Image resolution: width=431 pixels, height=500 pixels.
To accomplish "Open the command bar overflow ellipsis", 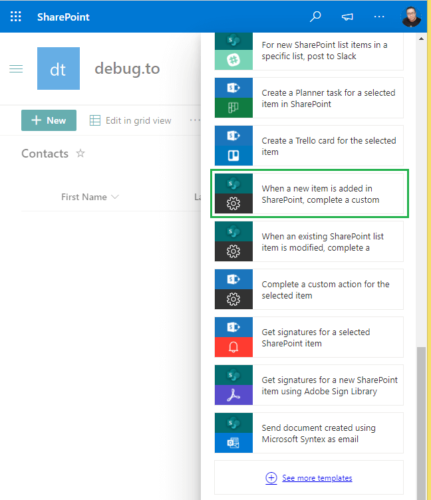I will point(195,120).
